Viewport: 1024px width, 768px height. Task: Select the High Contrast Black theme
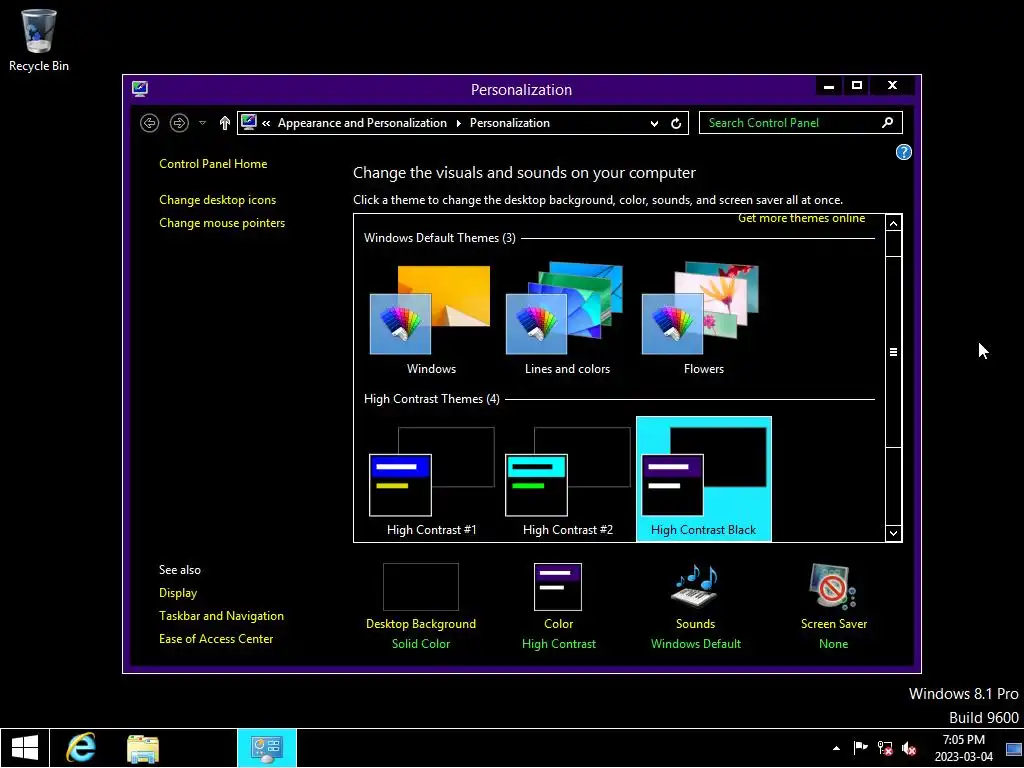coord(703,479)
